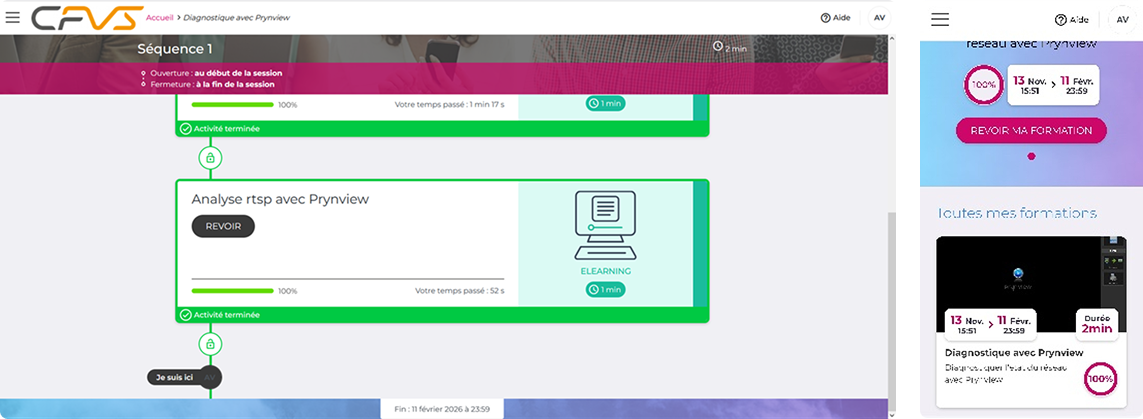Select the carousel dot under REVOIR MA FORMATION
Viewport: 1143px width, 419px height.
(x=1031, y=157)
